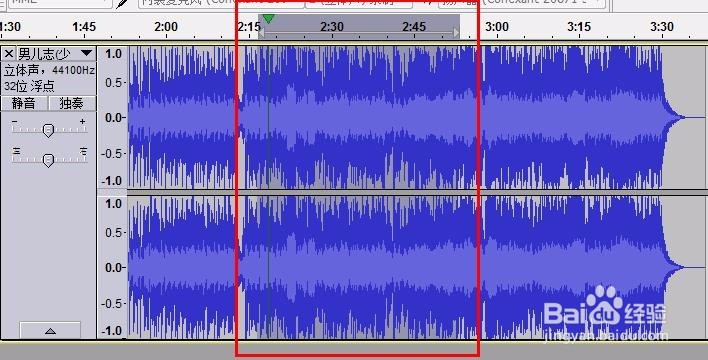Viewport: 708px width, 360px height.
Task: Click the track pan slider handle
Action: tap(48, 160)
